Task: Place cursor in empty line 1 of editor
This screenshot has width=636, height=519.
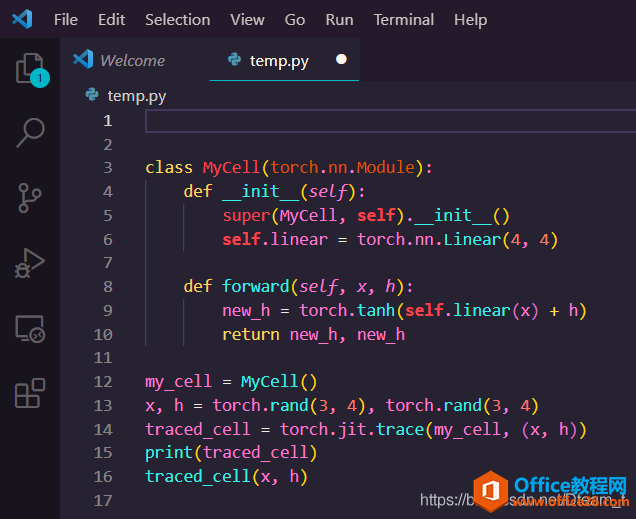Action: 380,121
